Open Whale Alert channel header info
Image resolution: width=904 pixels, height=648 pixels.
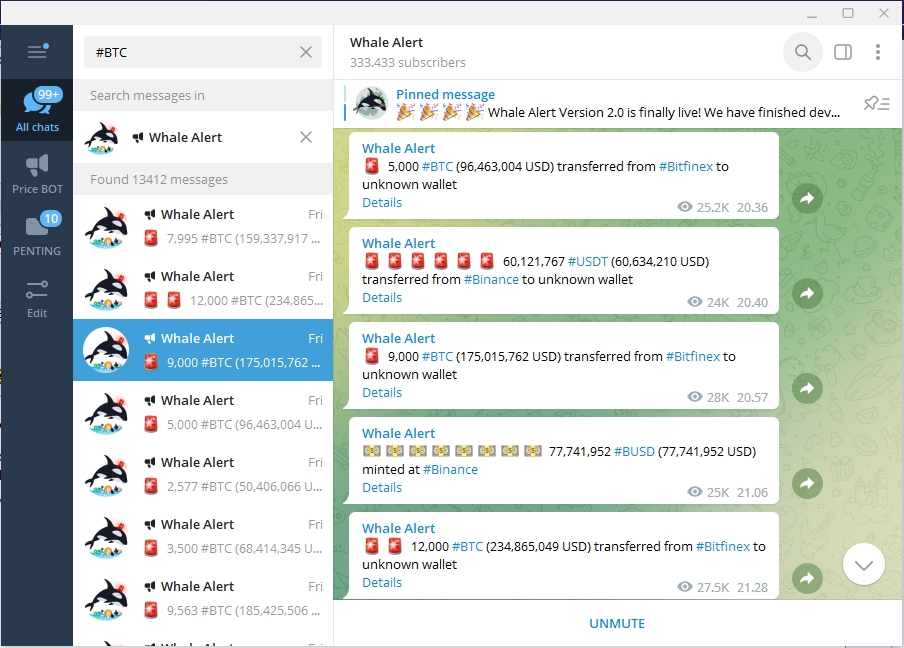click(408, 52)
